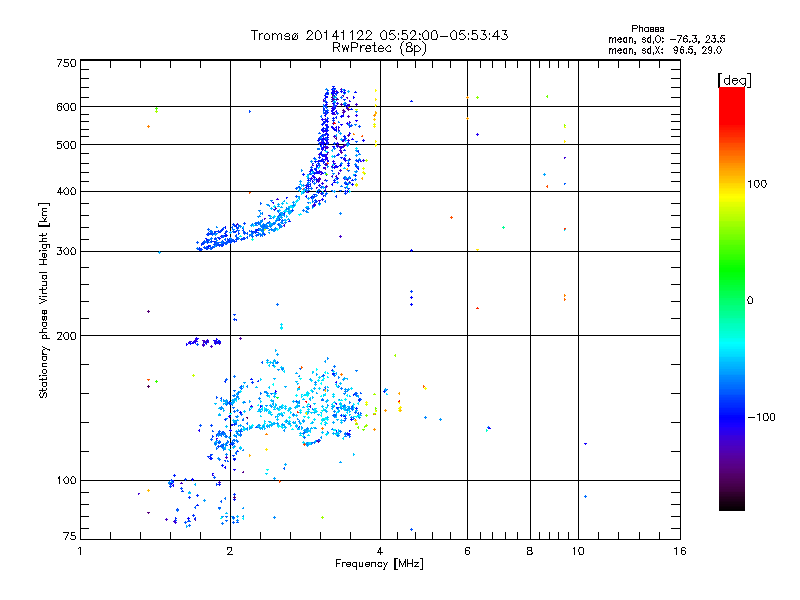Click the 'Phases' heading text
Image resolution: width=800 pixels, height=600 pixels.
(647, 29)
